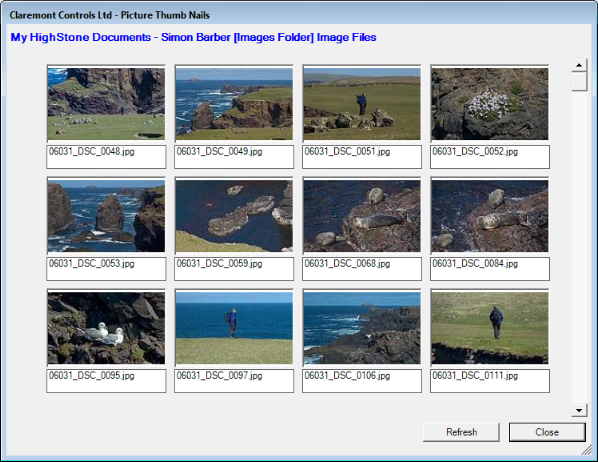The image size is (598, 462).
Task: Select the 06031_DSC_0049 coastline thumbnail
Action: click(x=234, y=104)
